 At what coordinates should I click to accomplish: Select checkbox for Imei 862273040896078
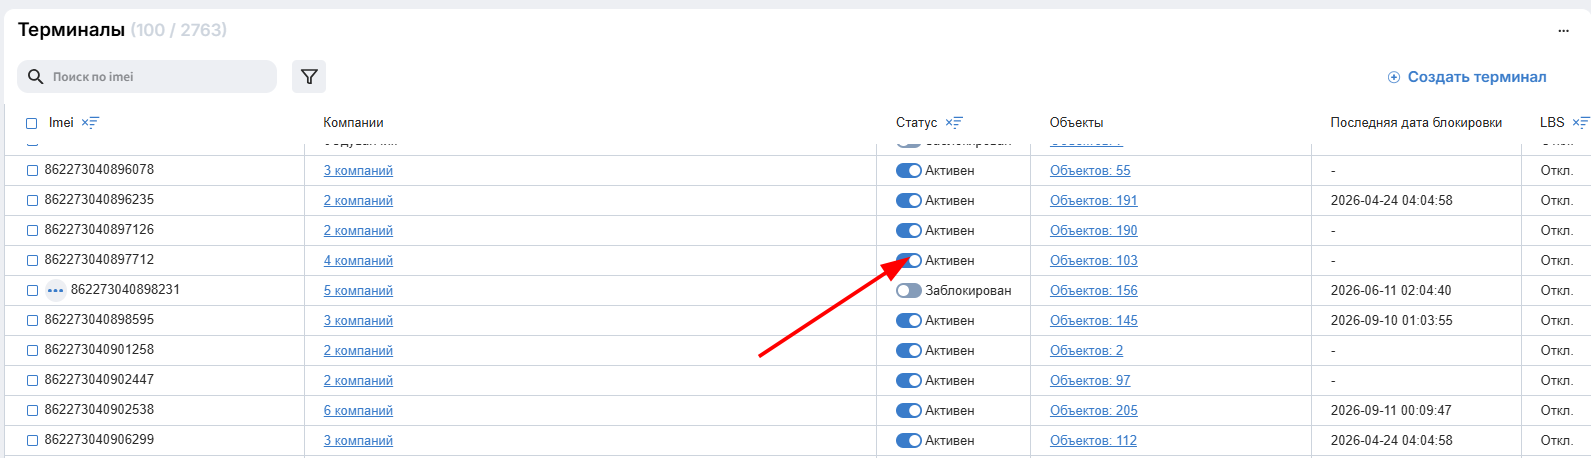point(32,171)
